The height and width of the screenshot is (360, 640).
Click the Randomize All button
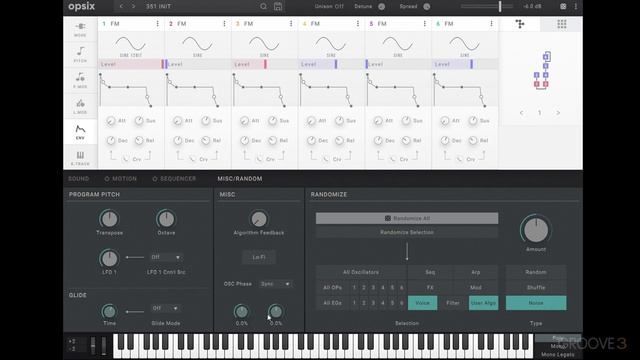[407, 218]
